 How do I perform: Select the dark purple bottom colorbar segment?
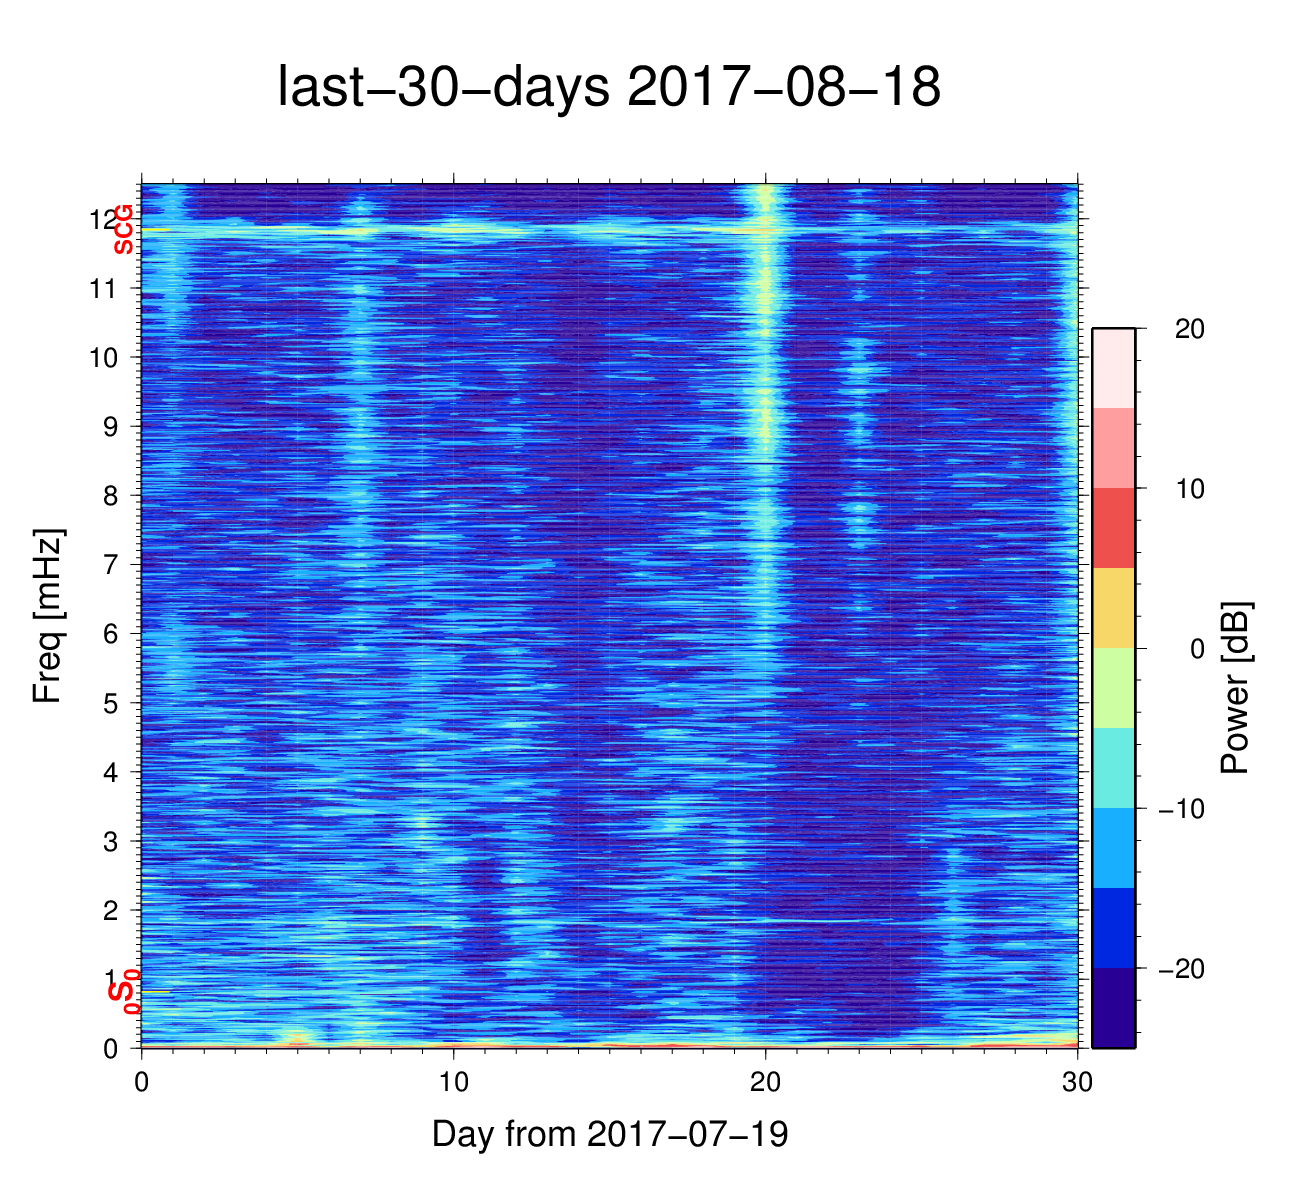click(x=1113, y=1007)
